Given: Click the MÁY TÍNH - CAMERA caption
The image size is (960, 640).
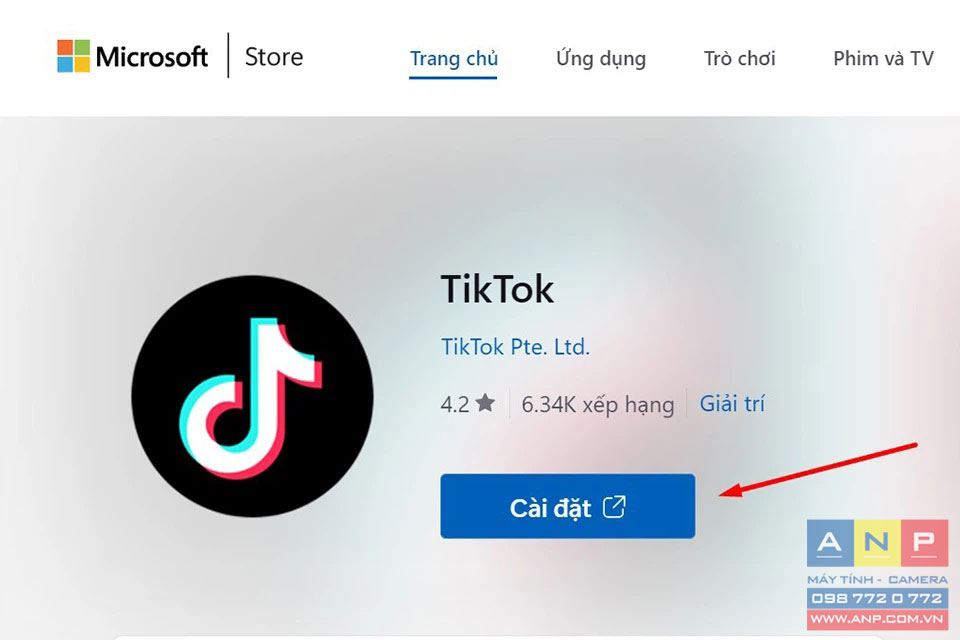Looking at the screenshot, I should [877, 579].
